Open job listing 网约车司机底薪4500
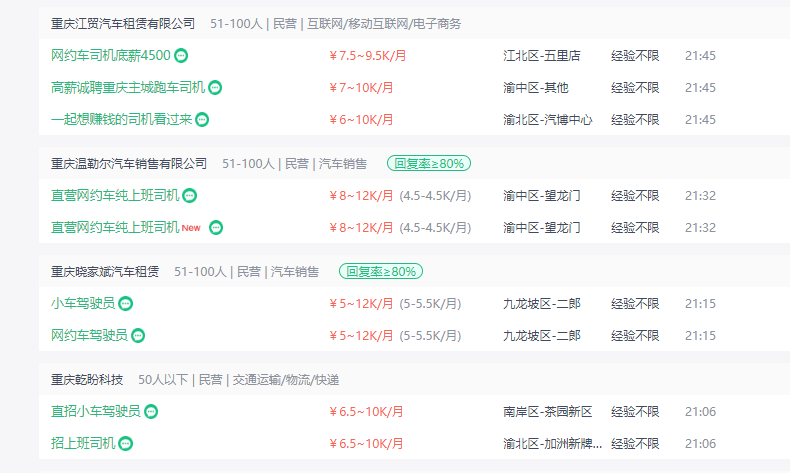This screenshot has width=790, height=473. point(110,55)
